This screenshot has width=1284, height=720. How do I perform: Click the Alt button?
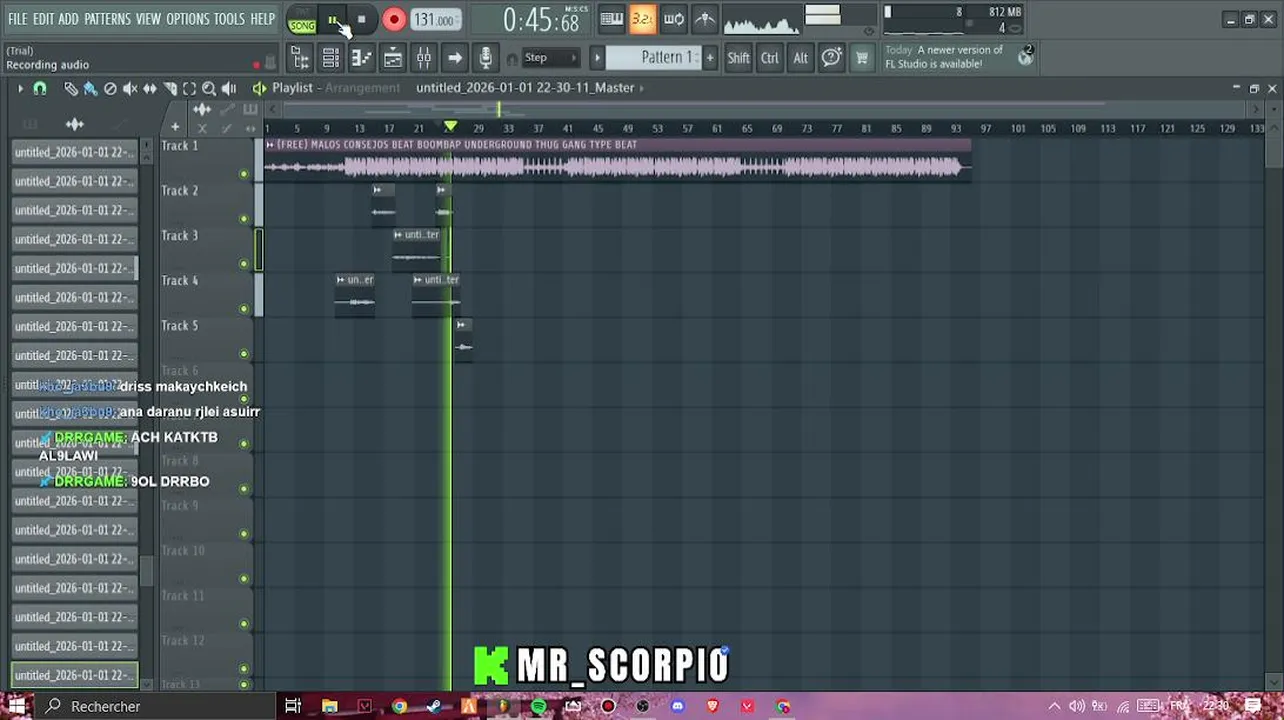point(800,58)
